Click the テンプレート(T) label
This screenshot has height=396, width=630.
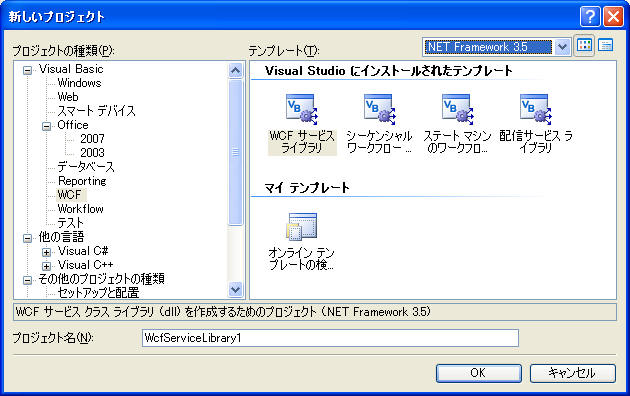(284, 51)
